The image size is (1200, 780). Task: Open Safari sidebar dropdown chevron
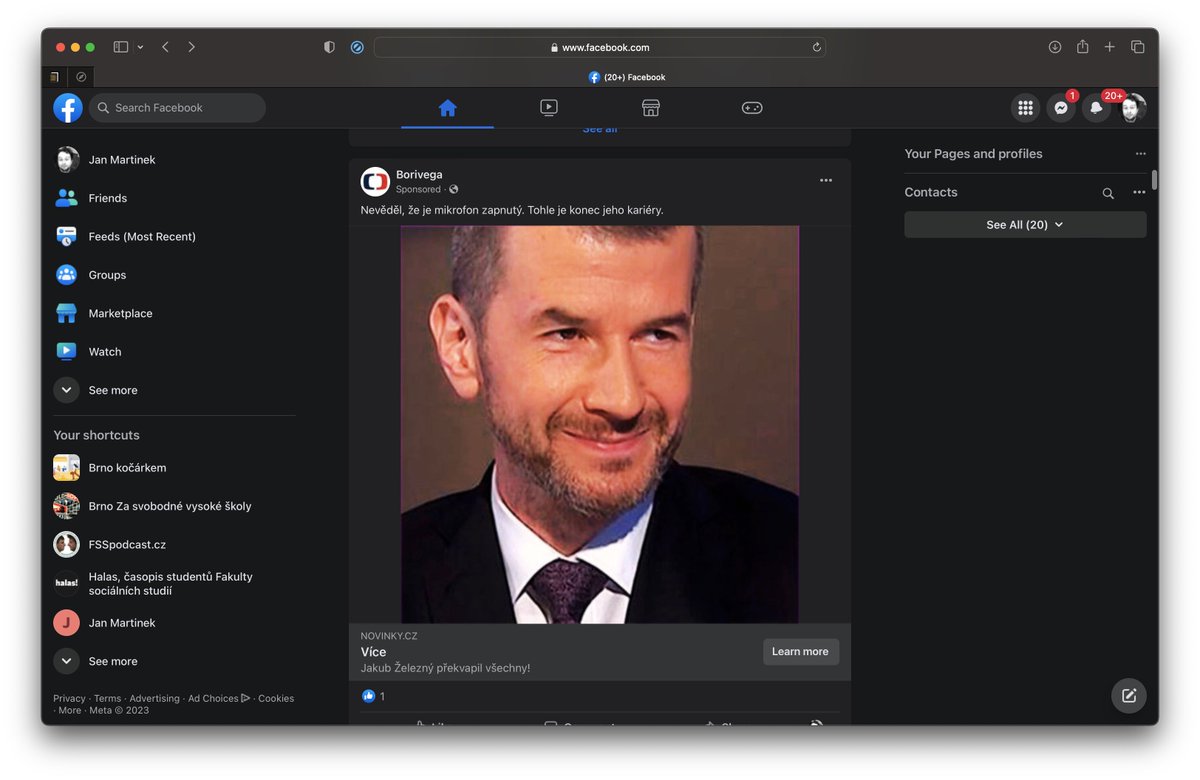140,47
